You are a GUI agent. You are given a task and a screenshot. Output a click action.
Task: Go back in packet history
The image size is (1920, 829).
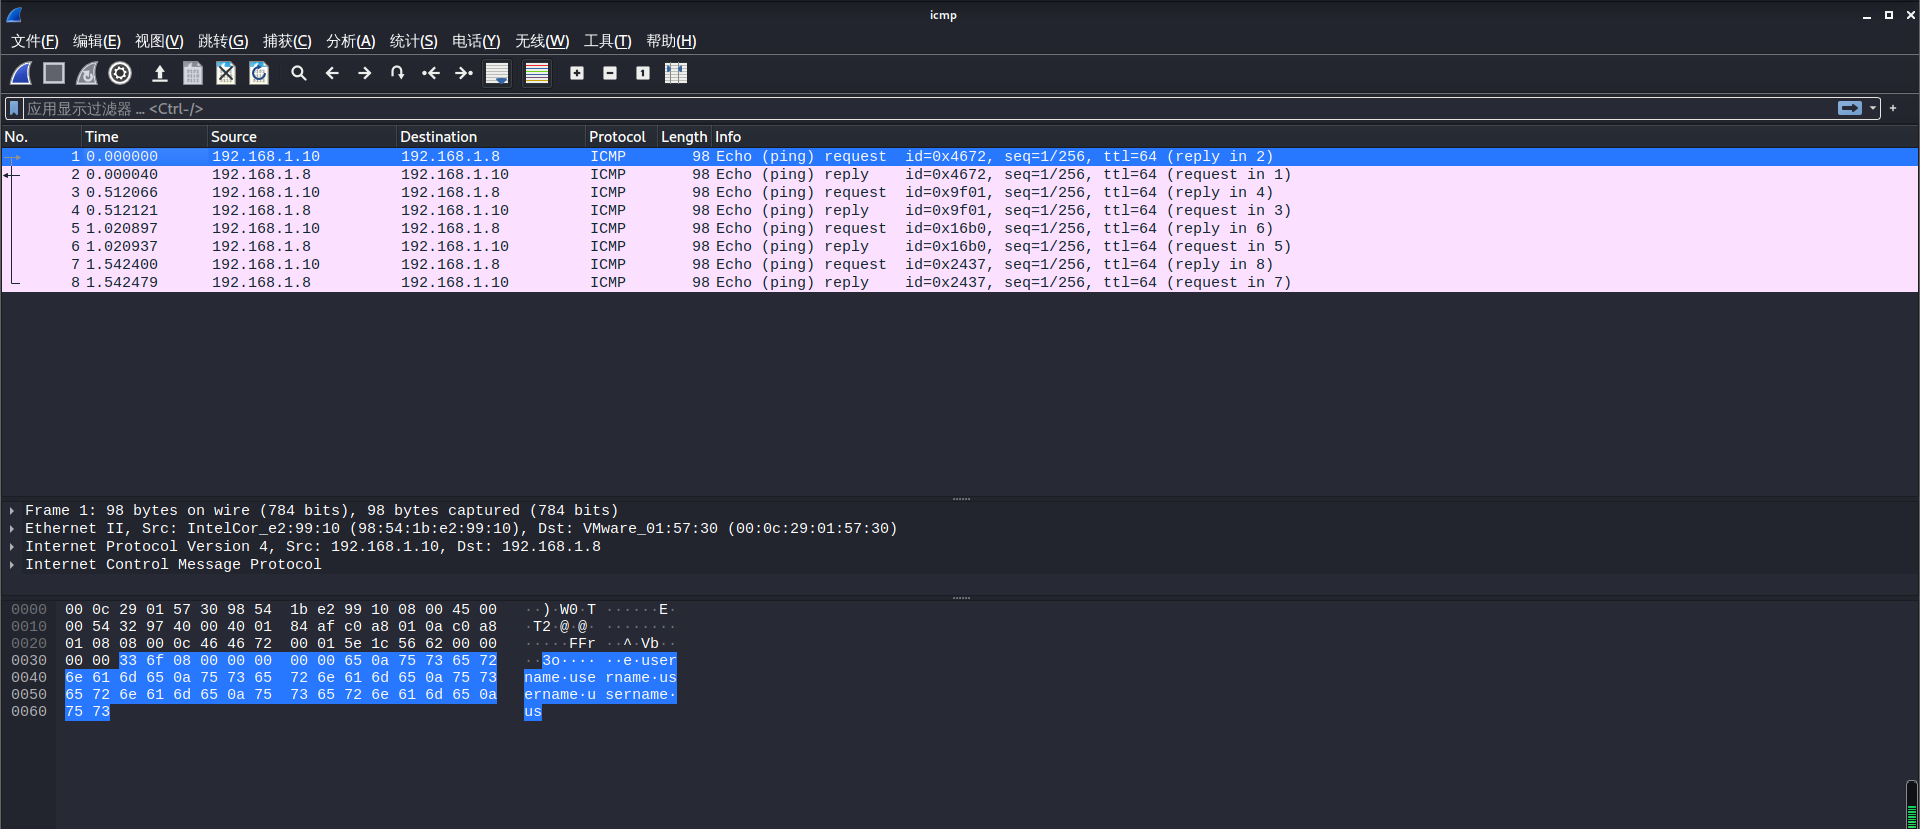click(x=332, y=73)
